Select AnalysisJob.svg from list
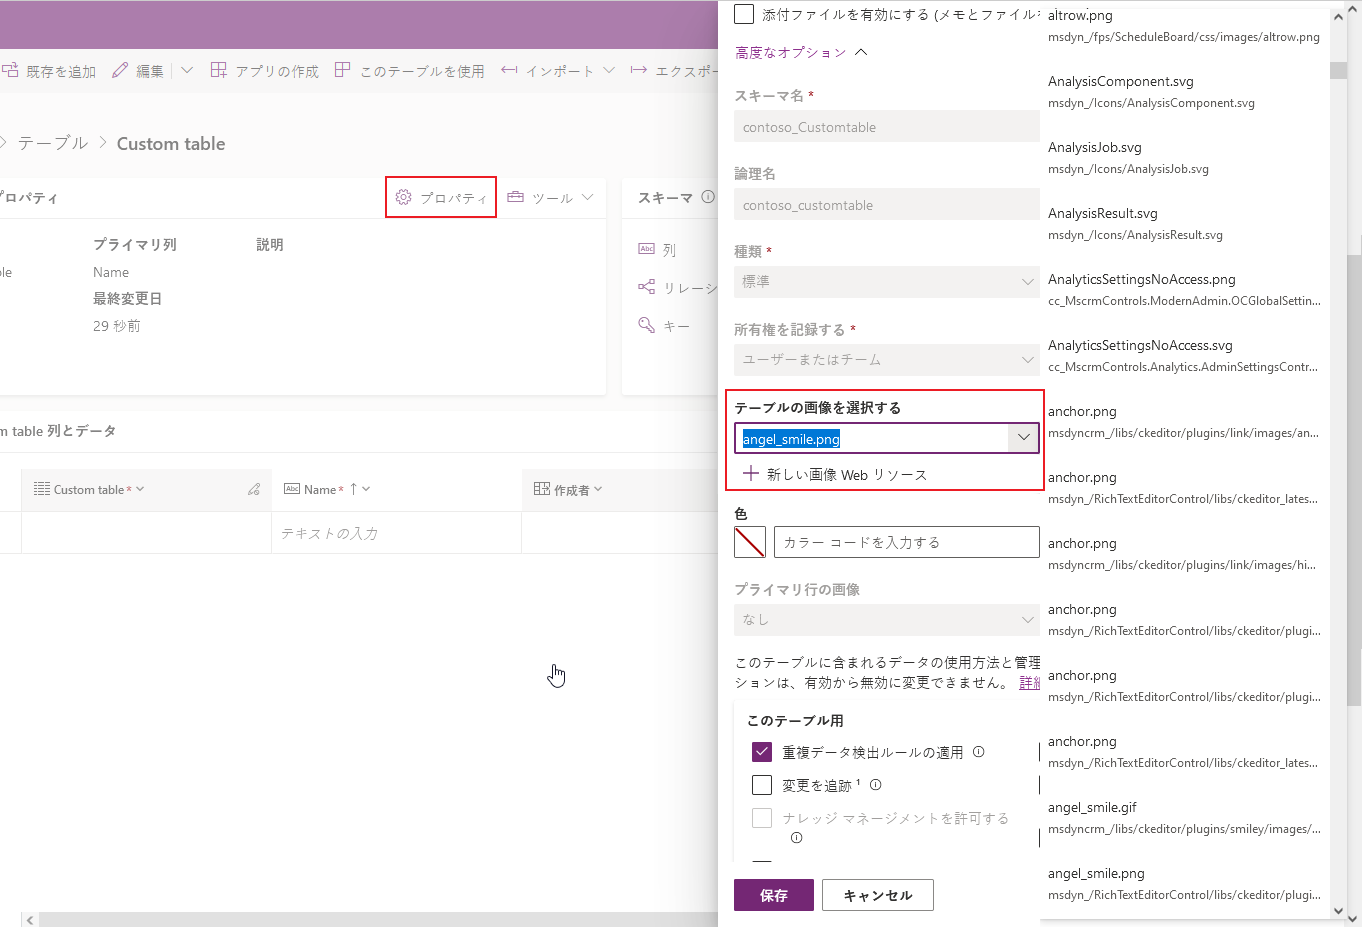 click(1185, 157)
